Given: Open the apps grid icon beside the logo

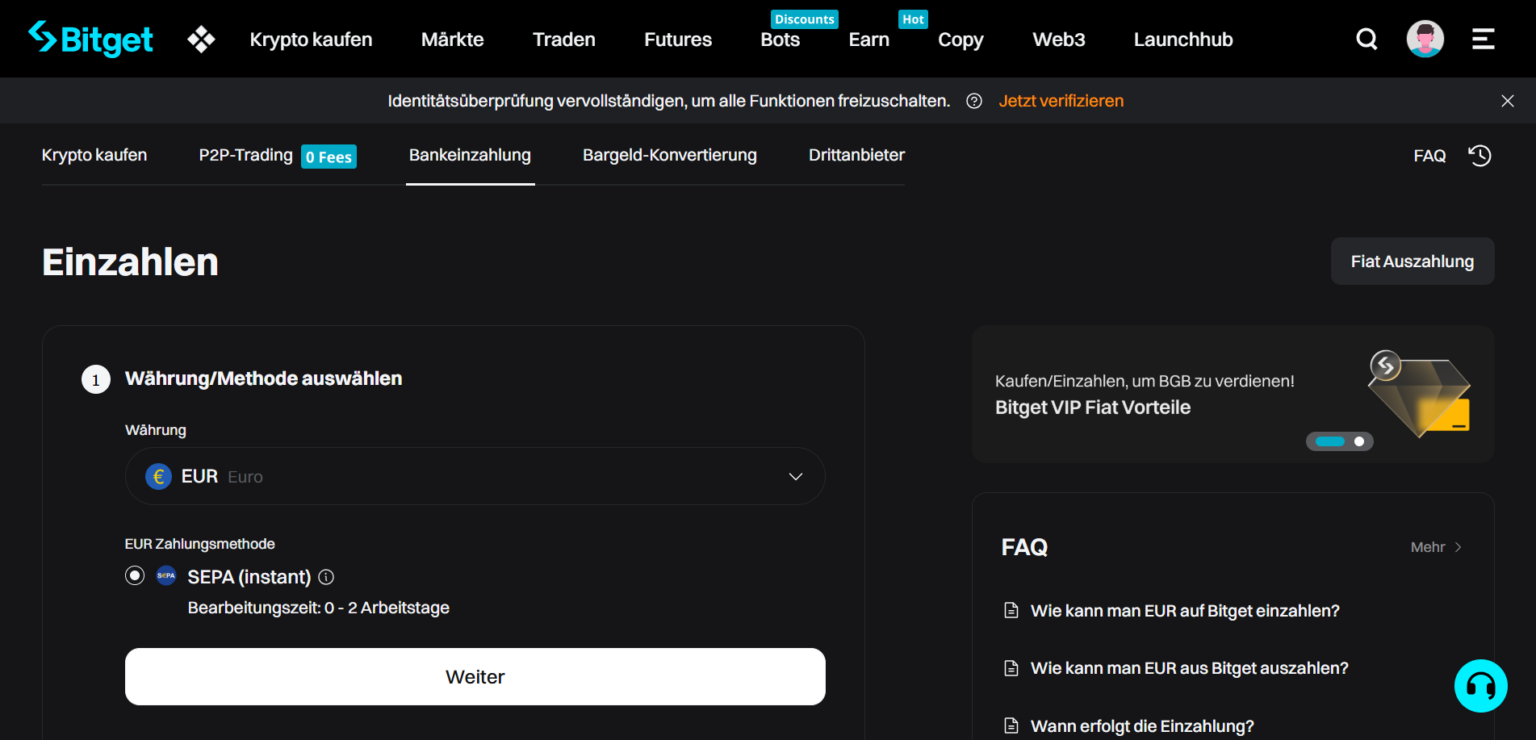Looking at the screenshot, I should click(x=200, y=38).
